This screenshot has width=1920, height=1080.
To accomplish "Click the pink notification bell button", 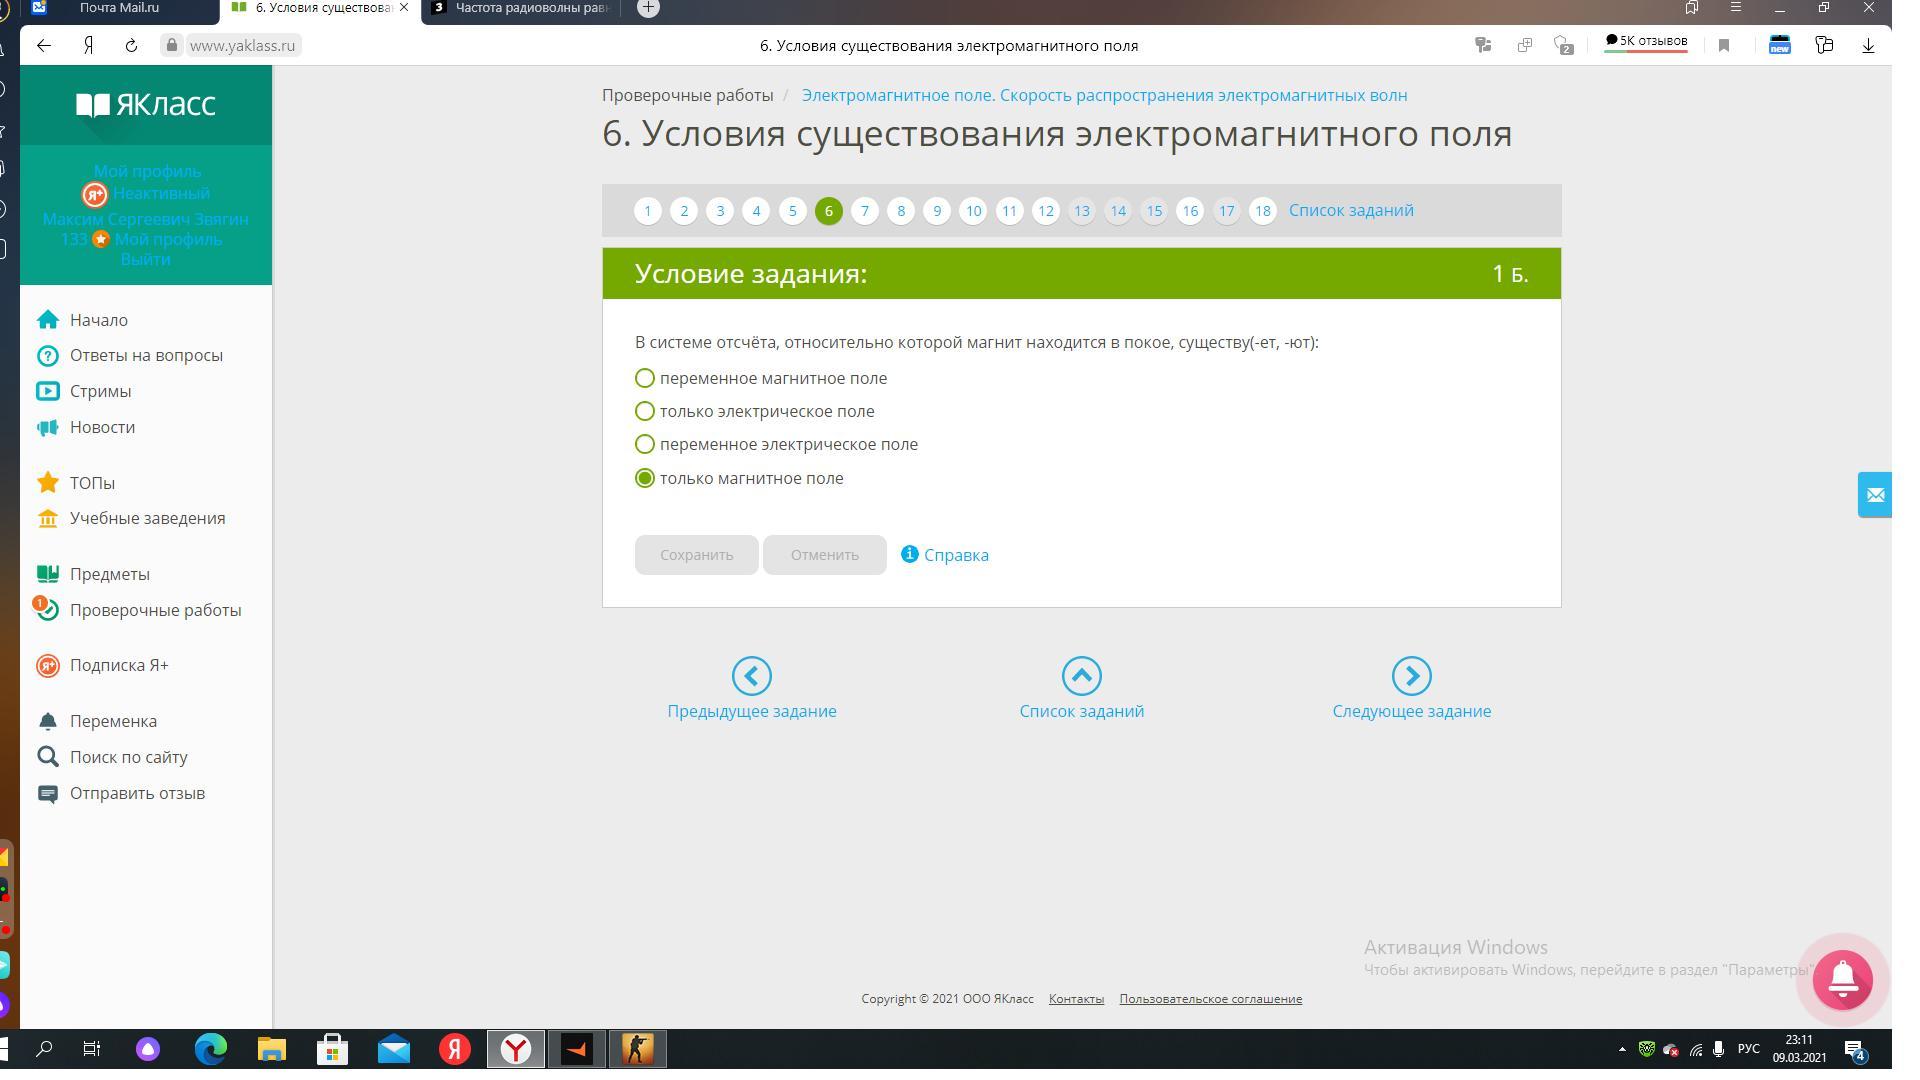I will pos(1842,980).
